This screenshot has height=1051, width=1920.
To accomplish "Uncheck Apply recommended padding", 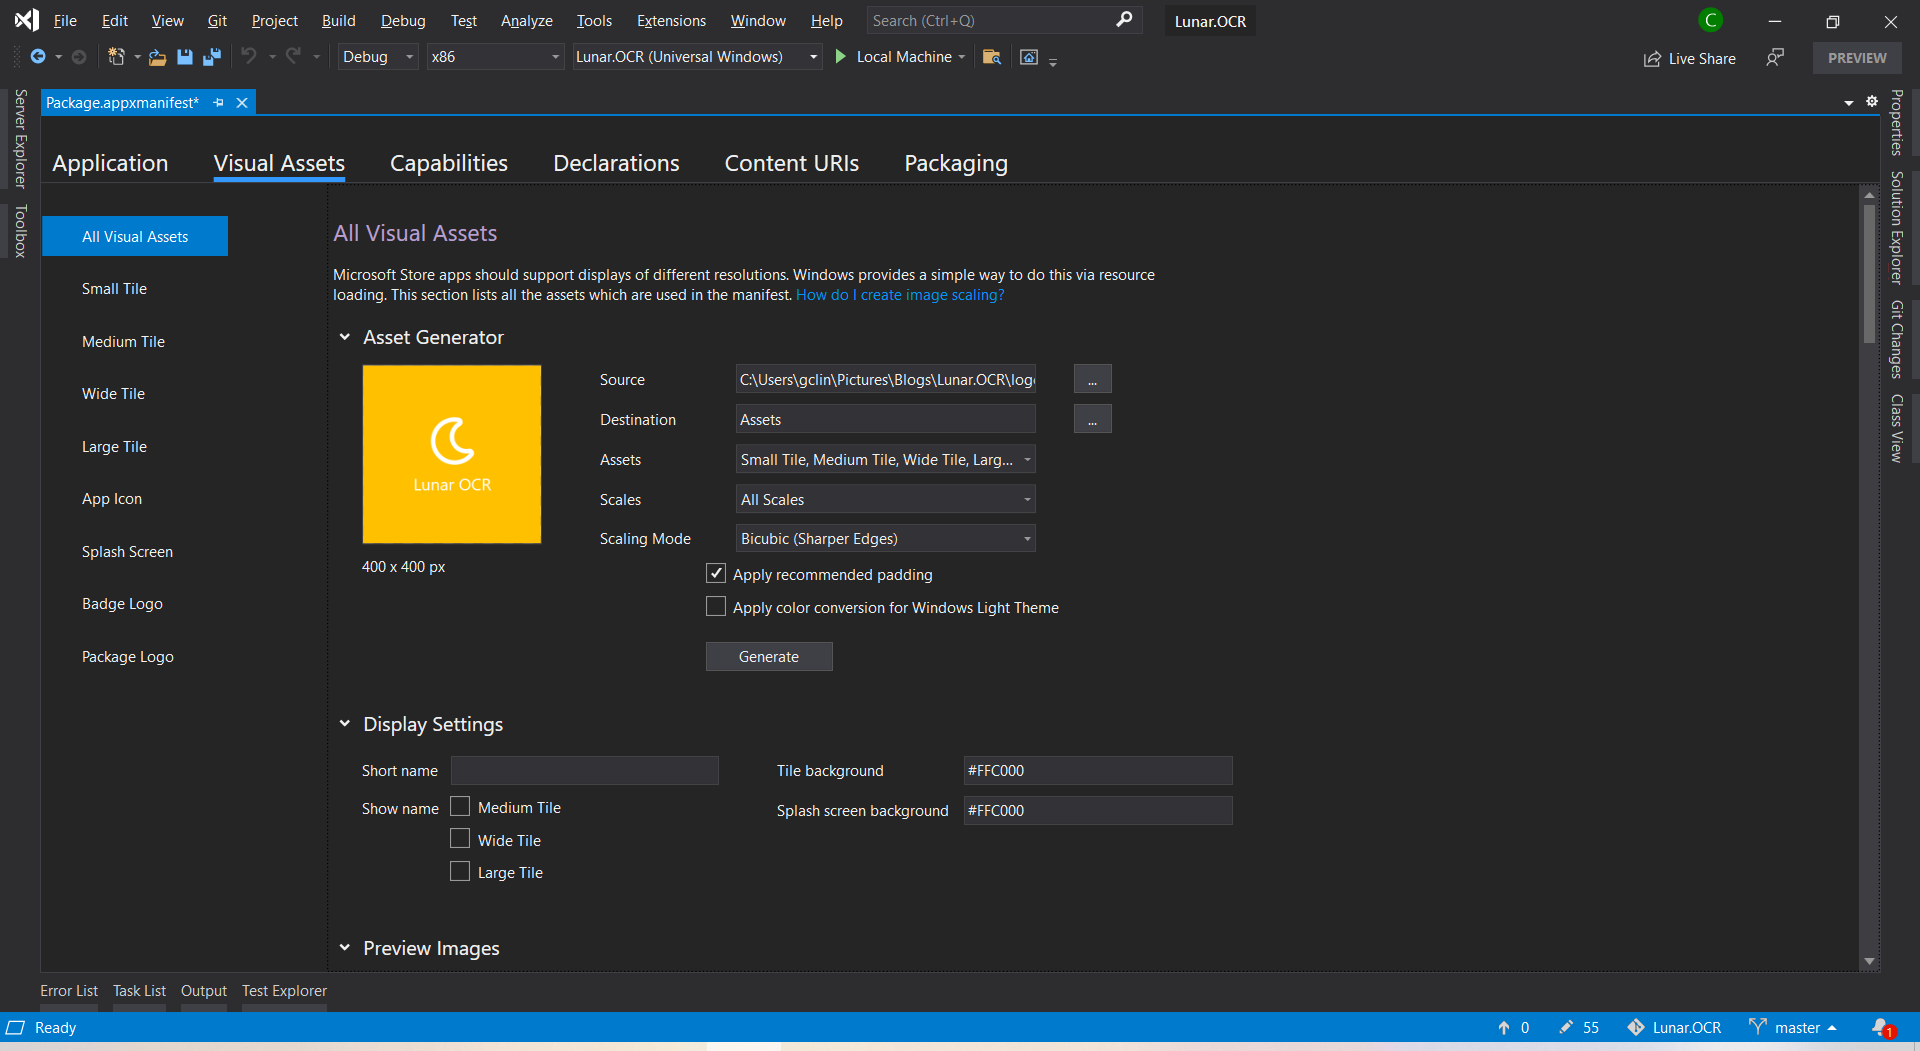I will click(716, 574).
